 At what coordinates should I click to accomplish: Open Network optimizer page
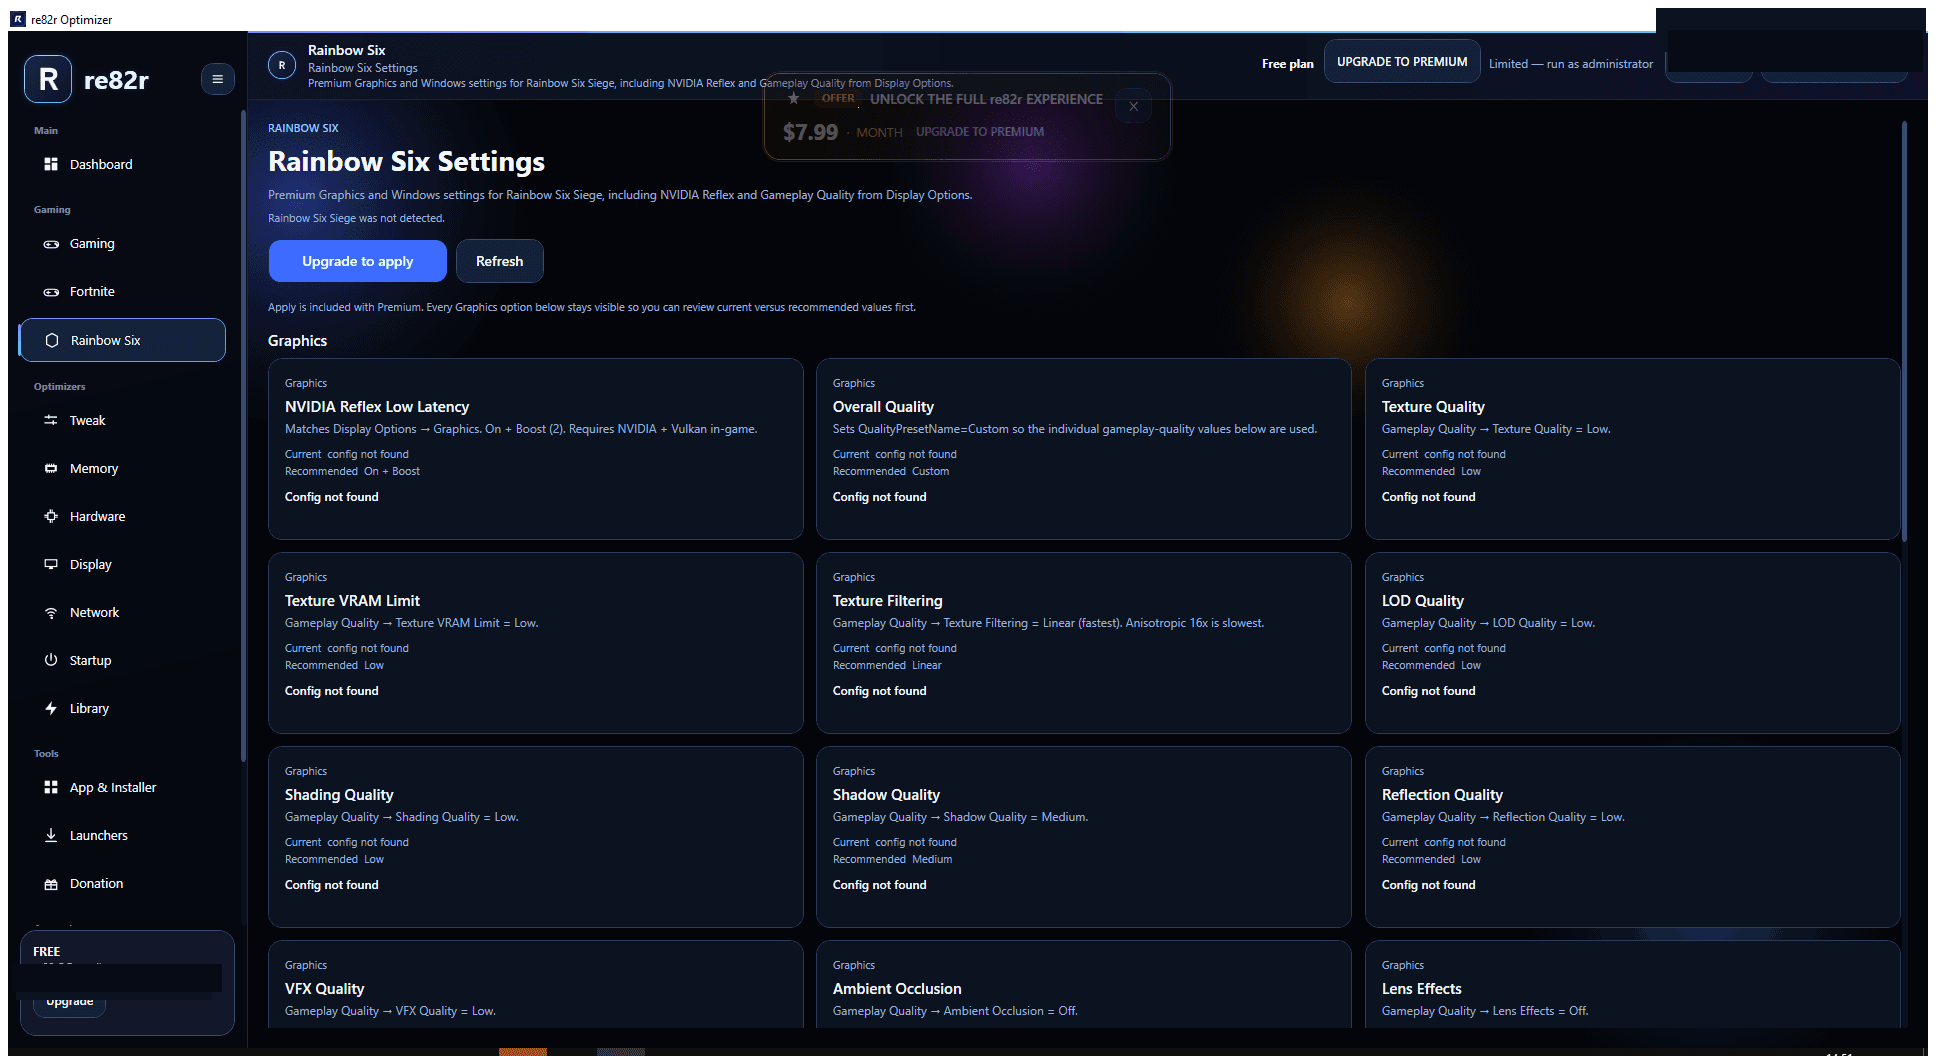point(122,612)
